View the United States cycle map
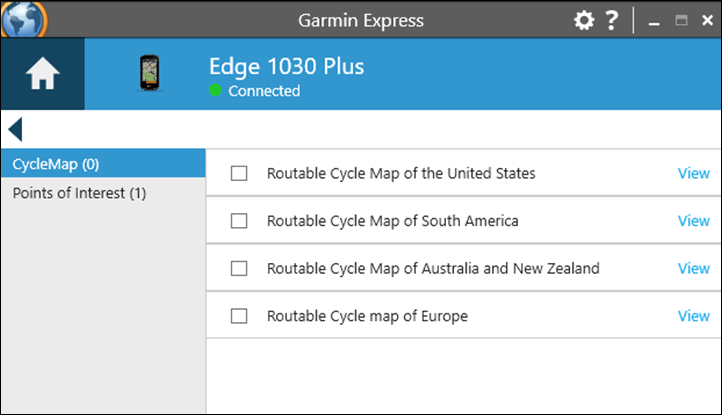 pyautogui.click(x=693, y=174)
